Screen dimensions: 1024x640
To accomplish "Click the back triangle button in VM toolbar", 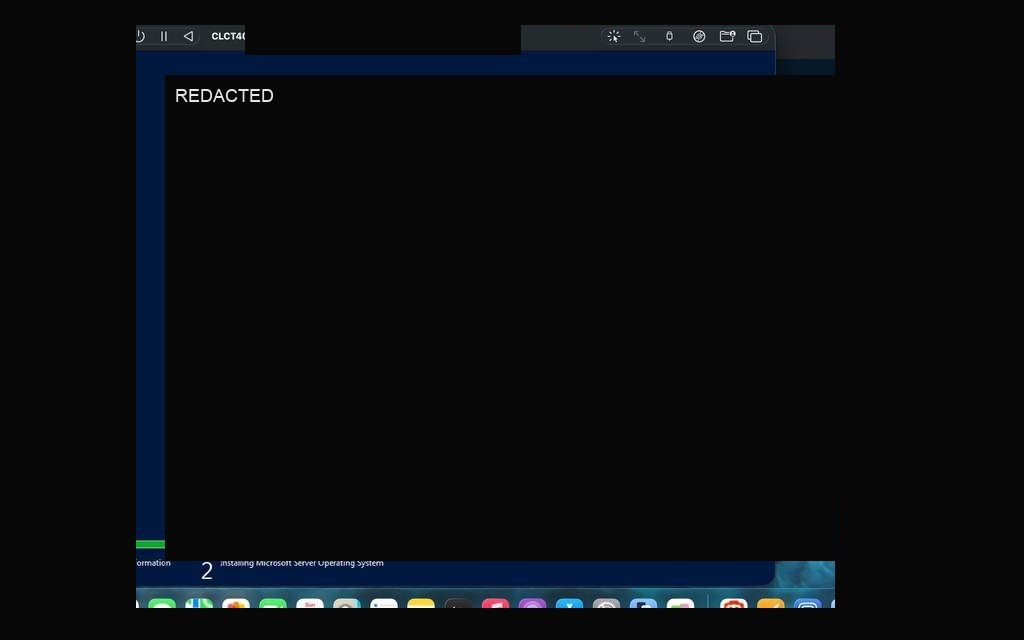I will point(188,37).
